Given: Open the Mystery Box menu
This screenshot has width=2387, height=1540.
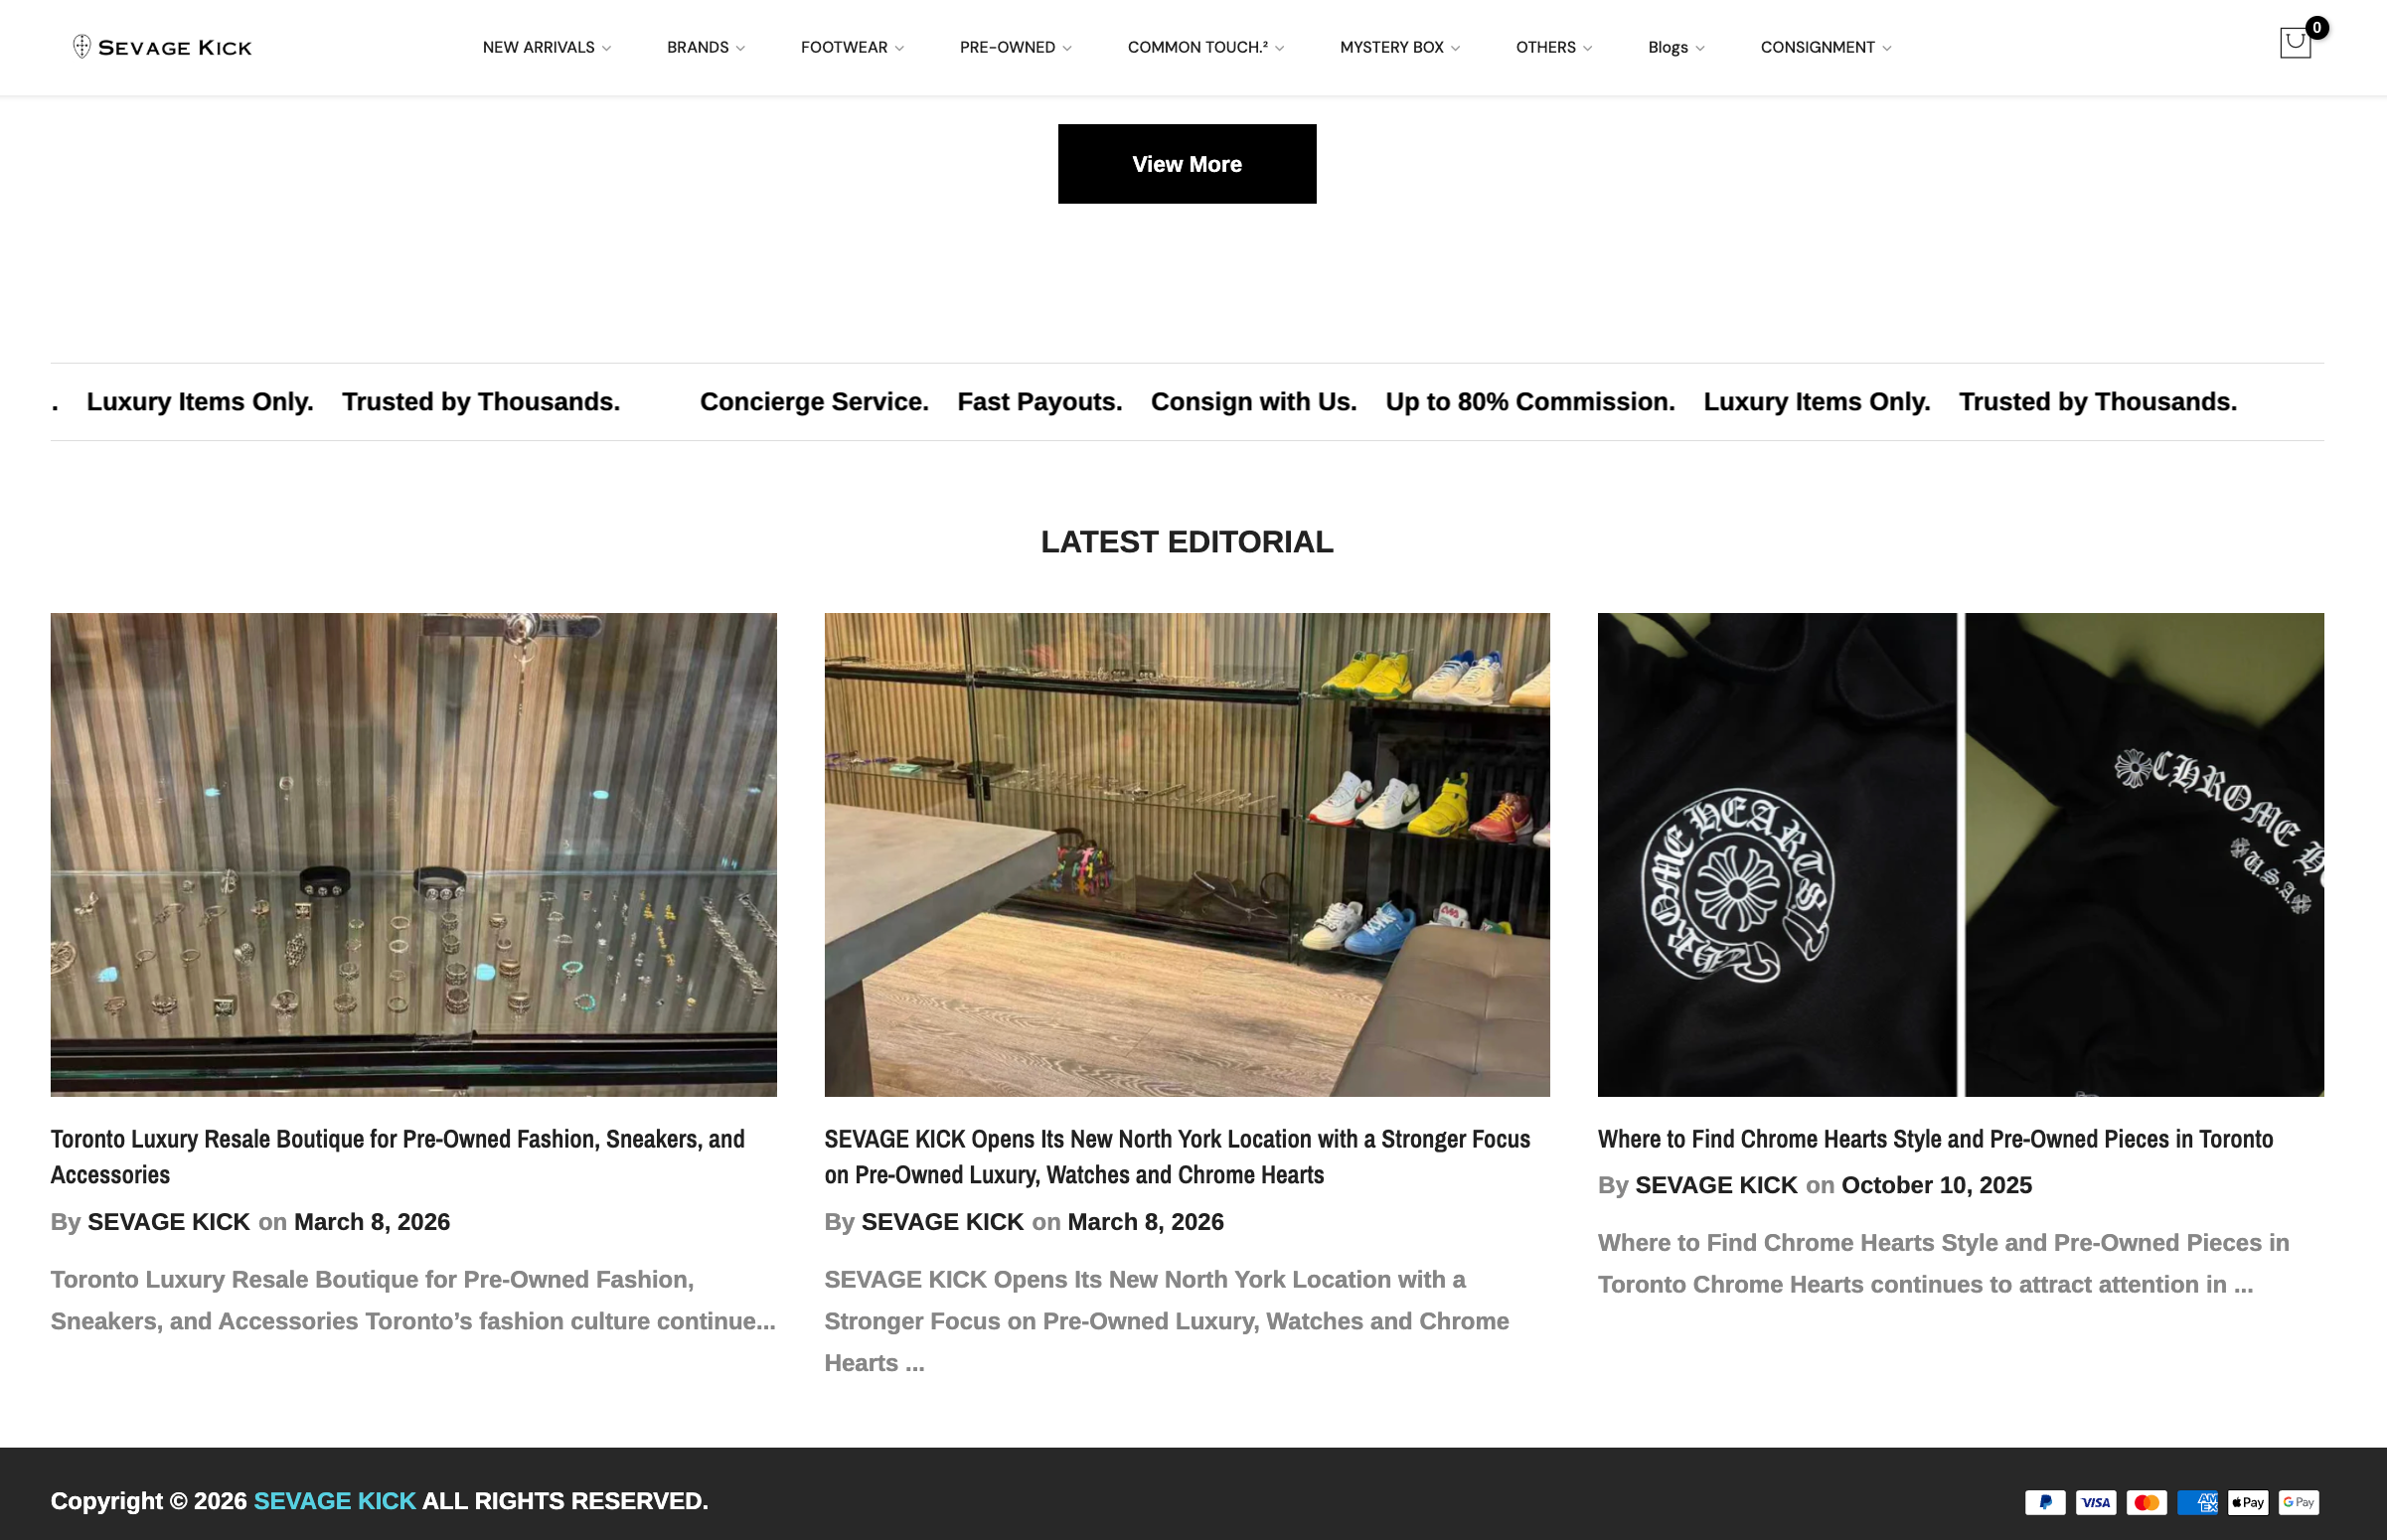Looking at the screenshot, I should pos(1400,47).
